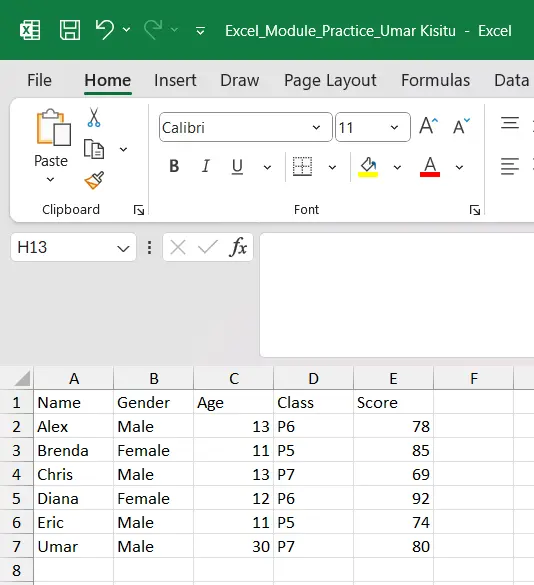Open the File tab
This screenshot has width=534, height=585.
click(x=39, y=80)
